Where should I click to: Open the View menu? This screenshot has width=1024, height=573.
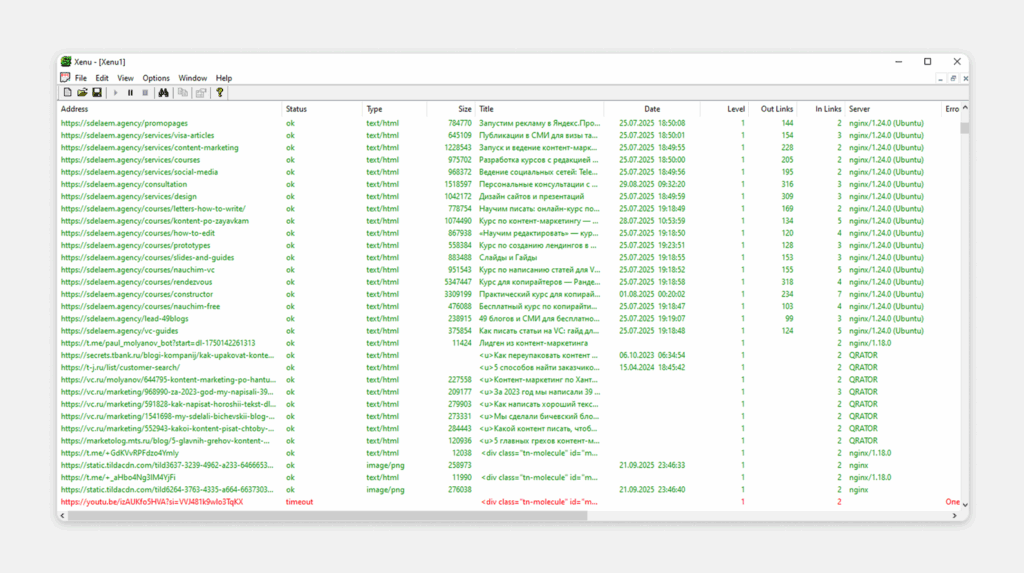(x=125, y=78)
